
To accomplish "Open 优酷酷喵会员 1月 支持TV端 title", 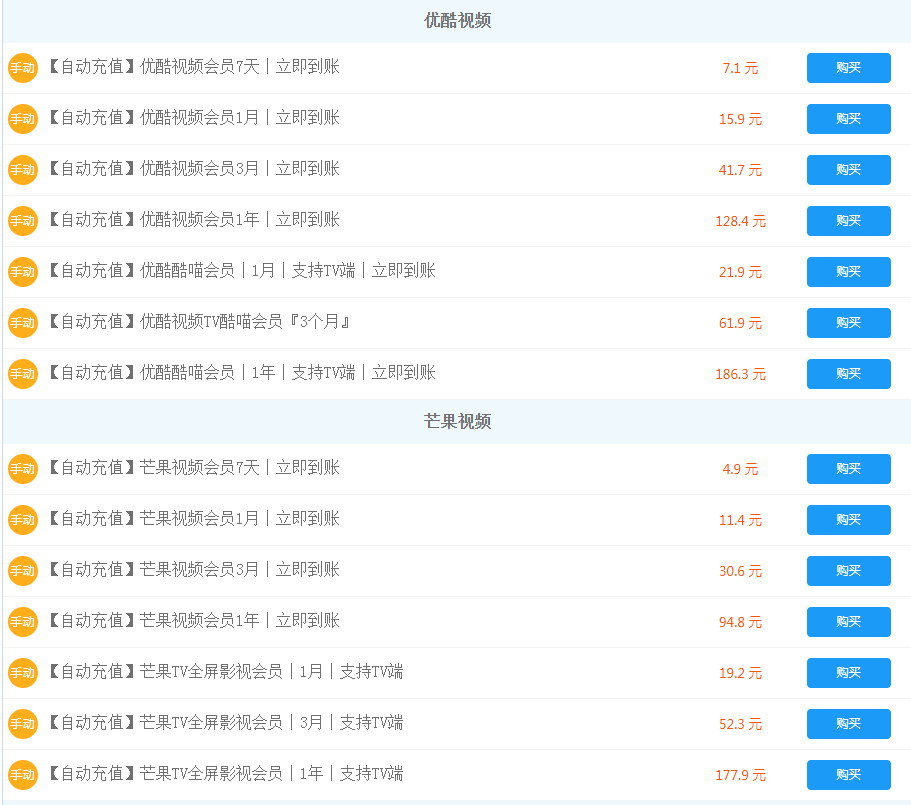I will pos(241,271).
